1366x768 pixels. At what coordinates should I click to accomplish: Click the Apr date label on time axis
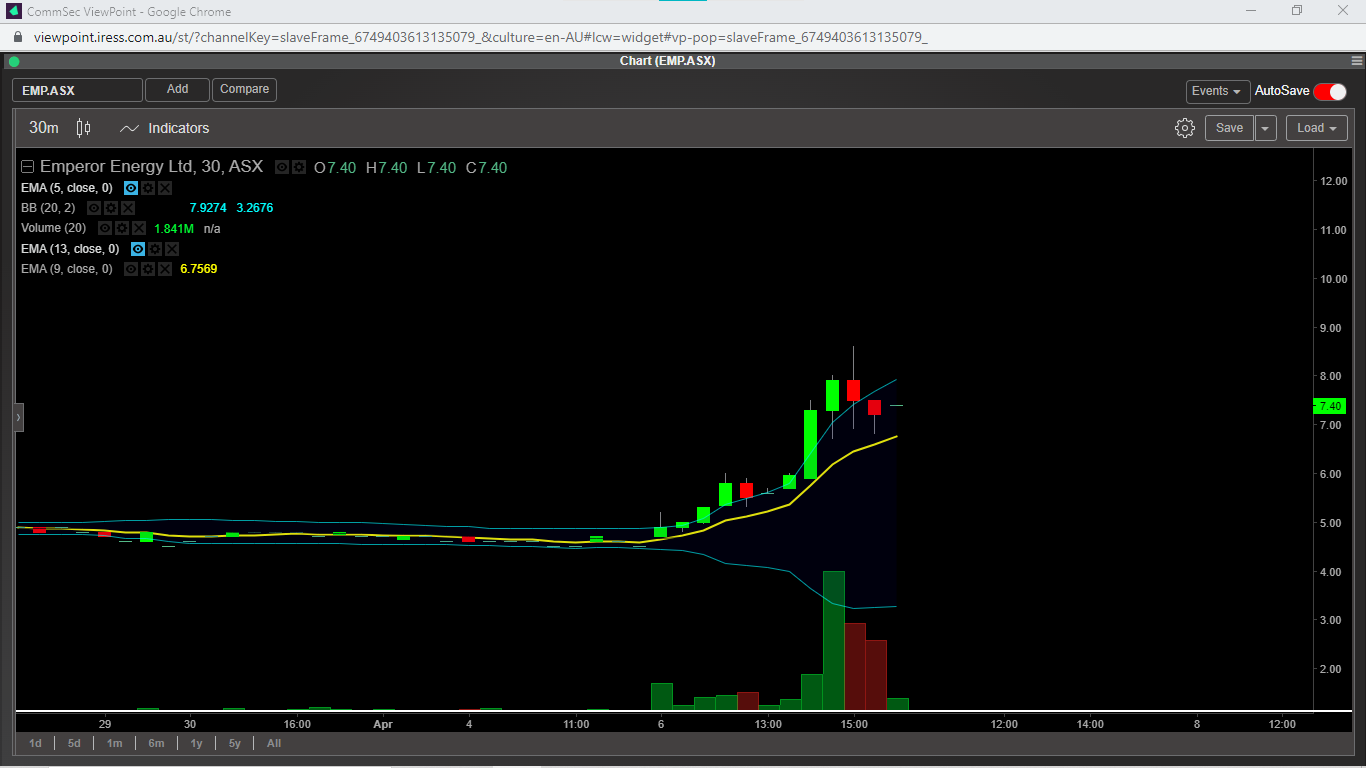[383, 724]
